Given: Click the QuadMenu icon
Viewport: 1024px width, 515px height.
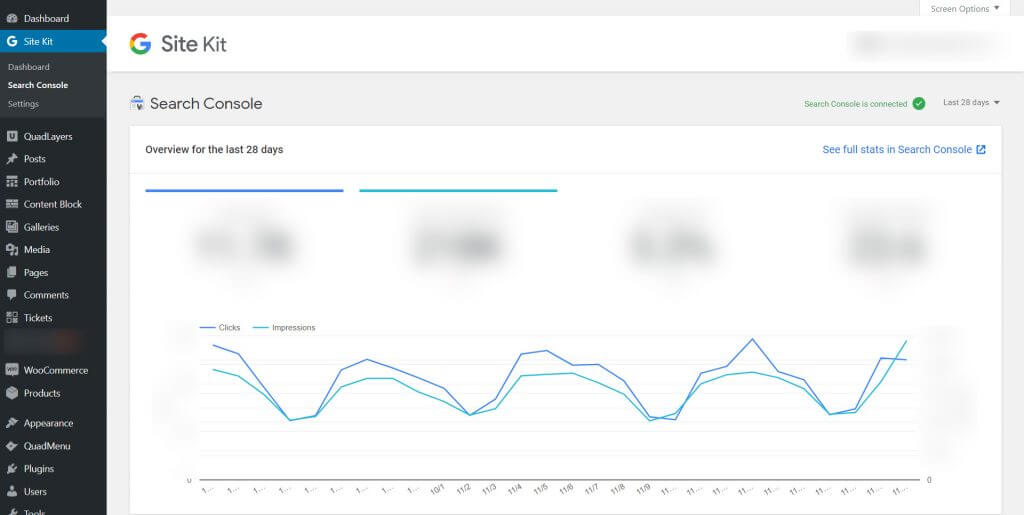Looking at the screenshot, I should click(12, 446).
